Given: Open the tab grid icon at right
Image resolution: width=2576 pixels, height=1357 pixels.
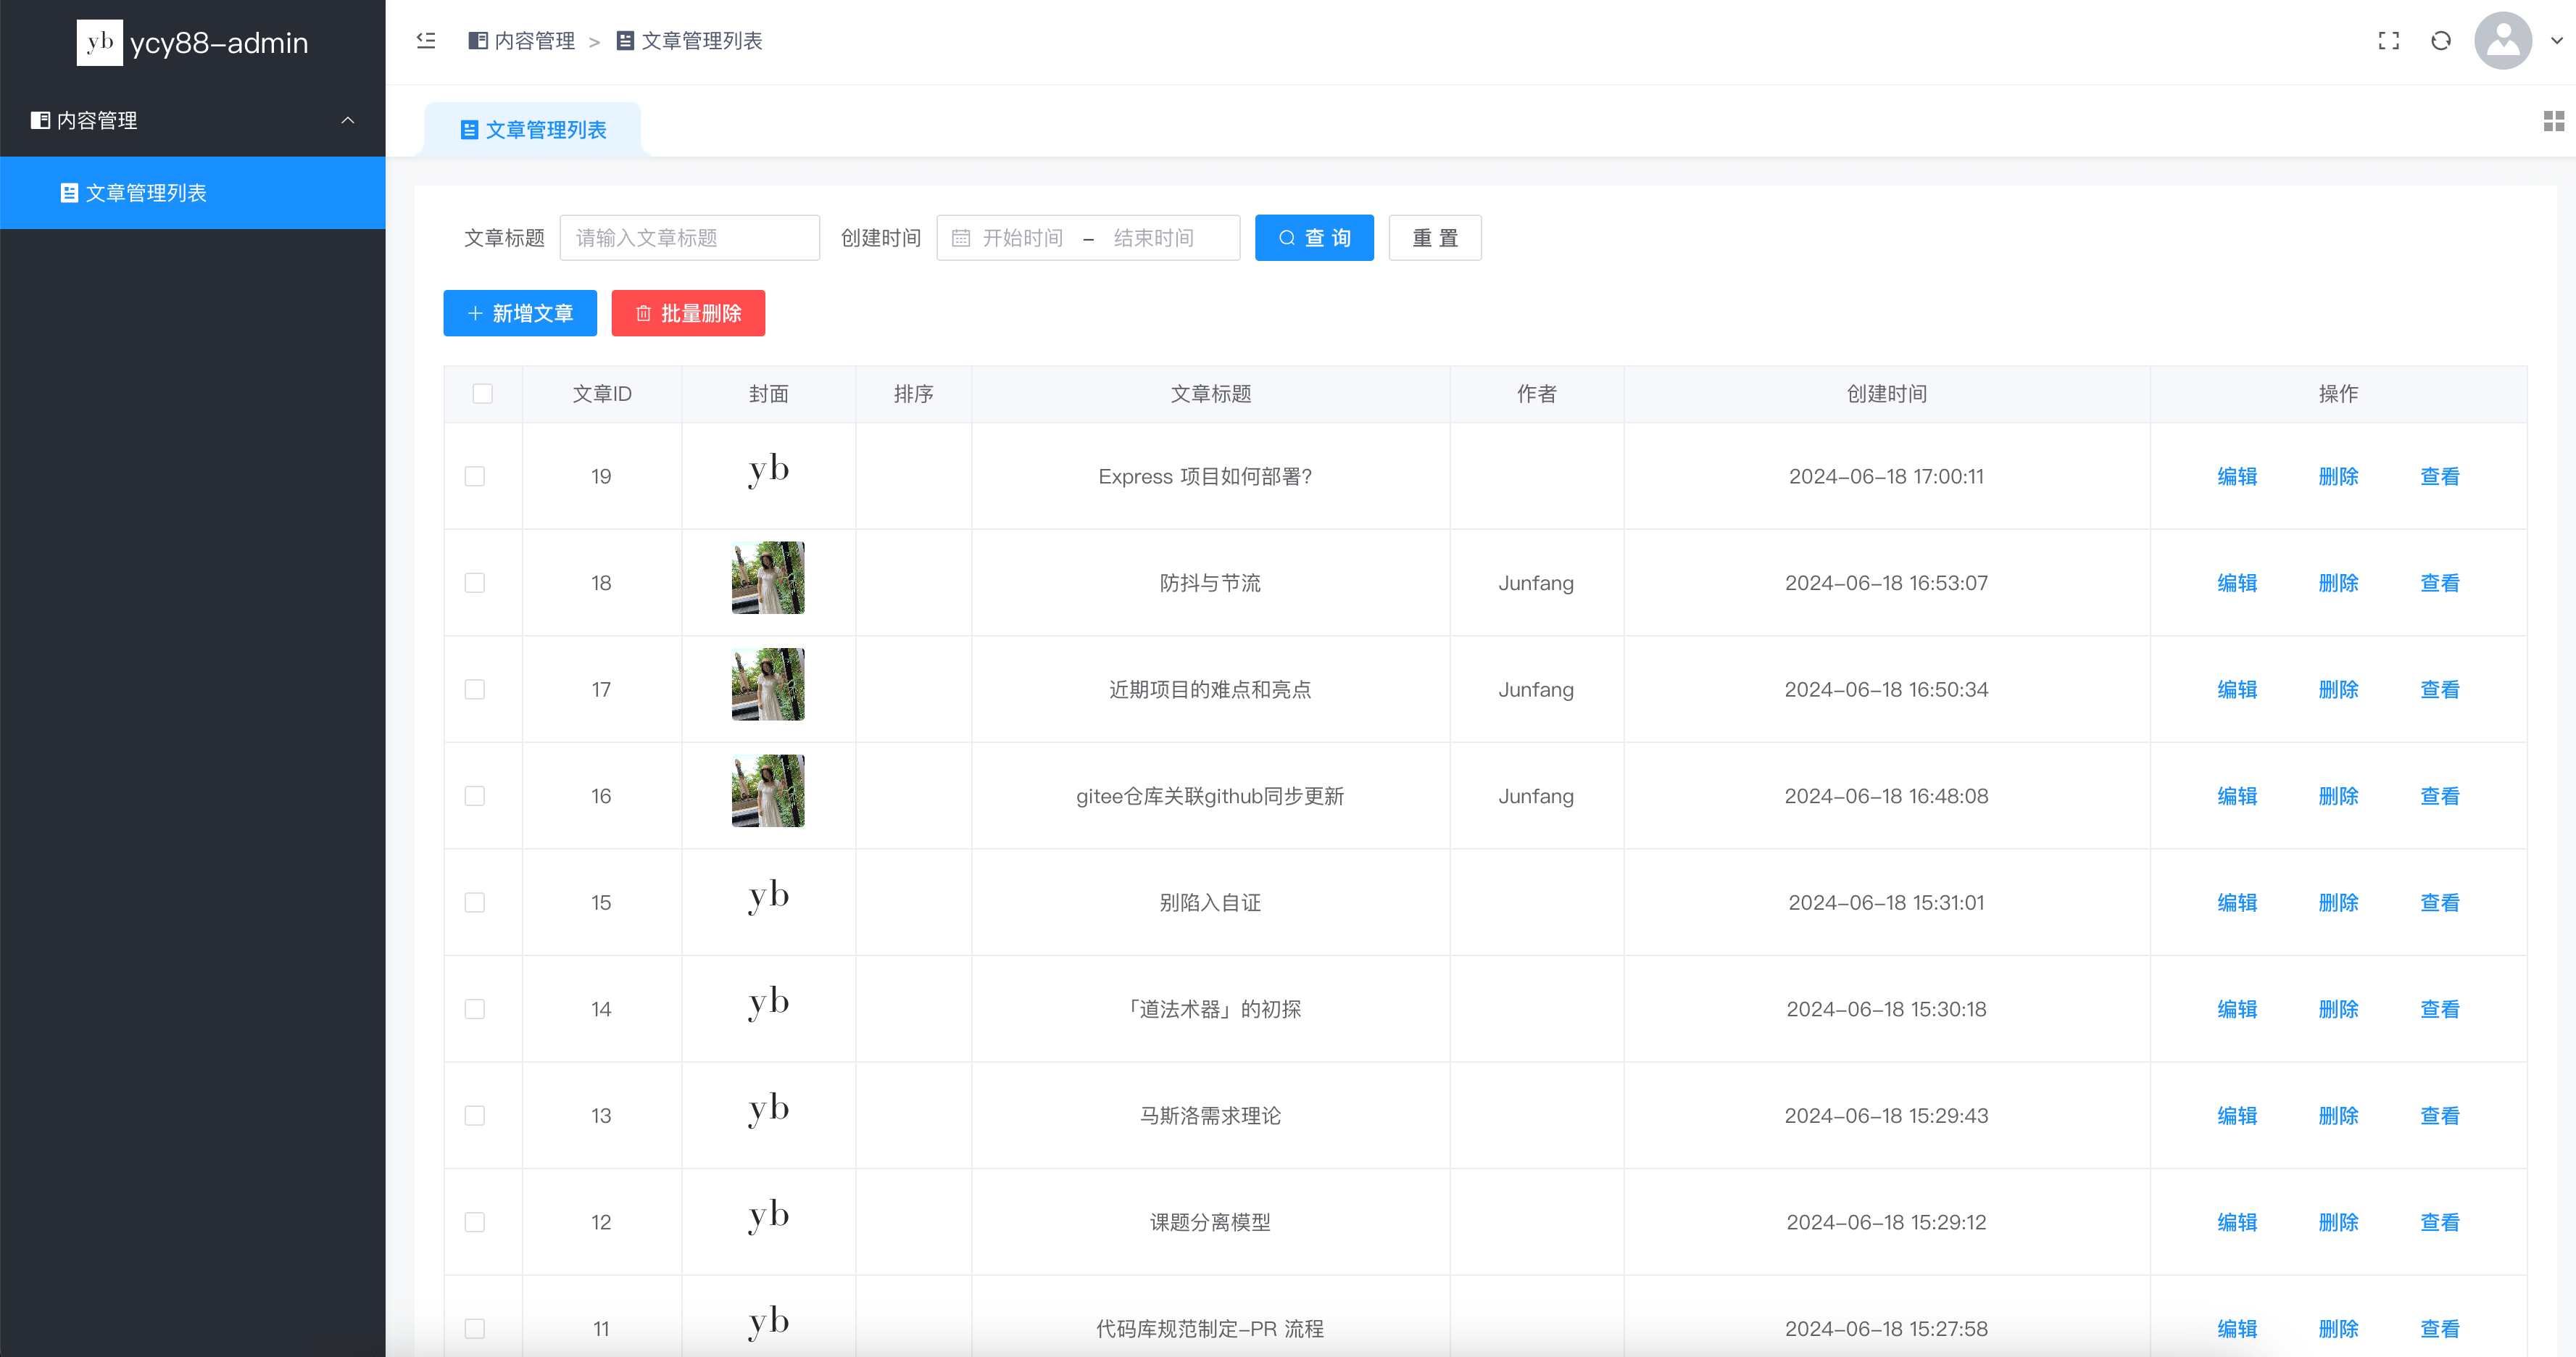Looking at the screenshot, I should (2553, 121).
